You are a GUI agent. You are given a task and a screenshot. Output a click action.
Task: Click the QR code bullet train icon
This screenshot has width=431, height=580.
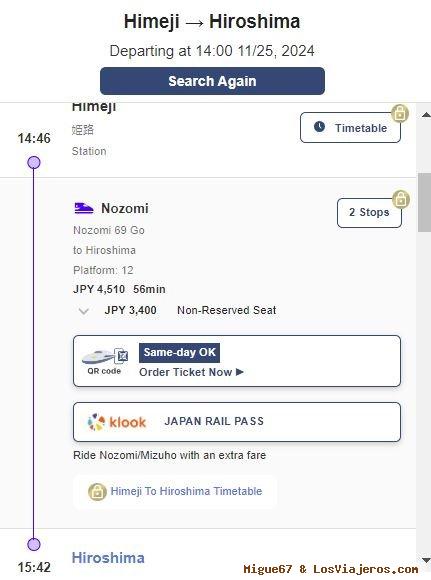pos(105,357)
